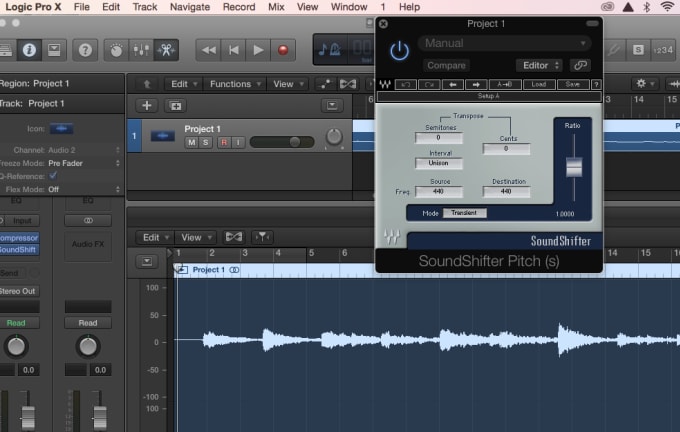
Task: Open the Record menu
Action: pos(239,7)
